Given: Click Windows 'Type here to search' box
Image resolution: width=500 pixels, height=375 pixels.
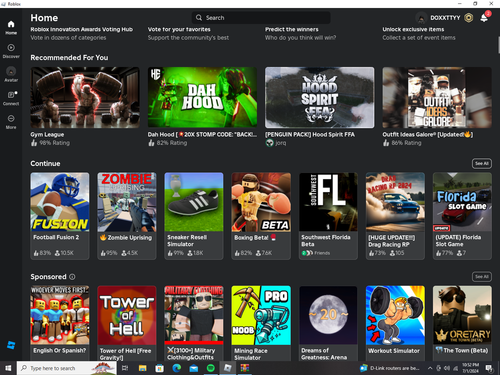Looking at the screenshot, I should click(67, 368).
